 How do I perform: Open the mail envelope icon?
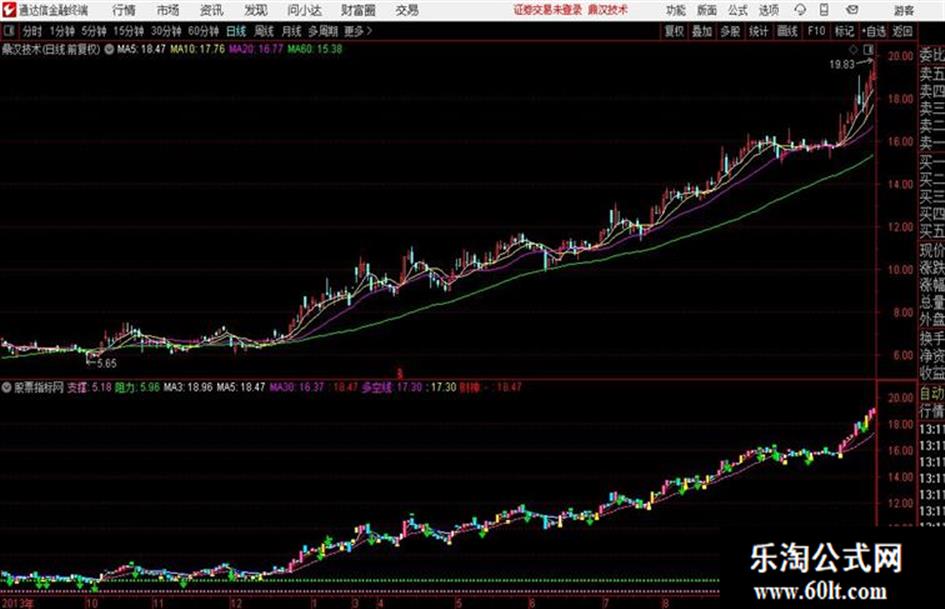coord(852,10)
